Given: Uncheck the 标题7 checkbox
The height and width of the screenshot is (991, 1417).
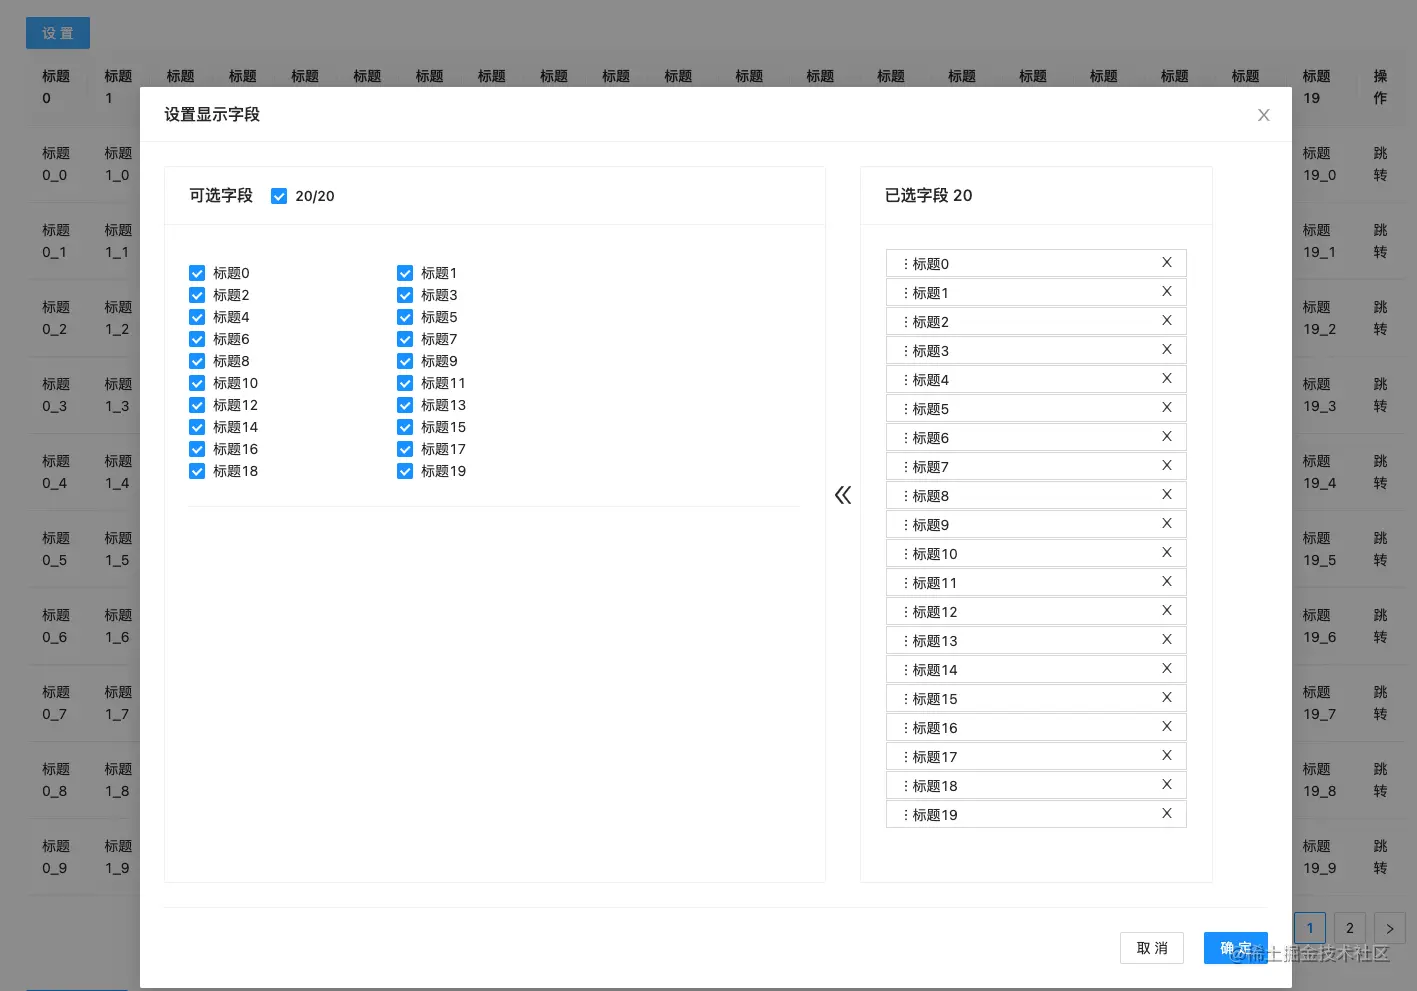Looking at the screenshot, I should [x=405, y=339].
